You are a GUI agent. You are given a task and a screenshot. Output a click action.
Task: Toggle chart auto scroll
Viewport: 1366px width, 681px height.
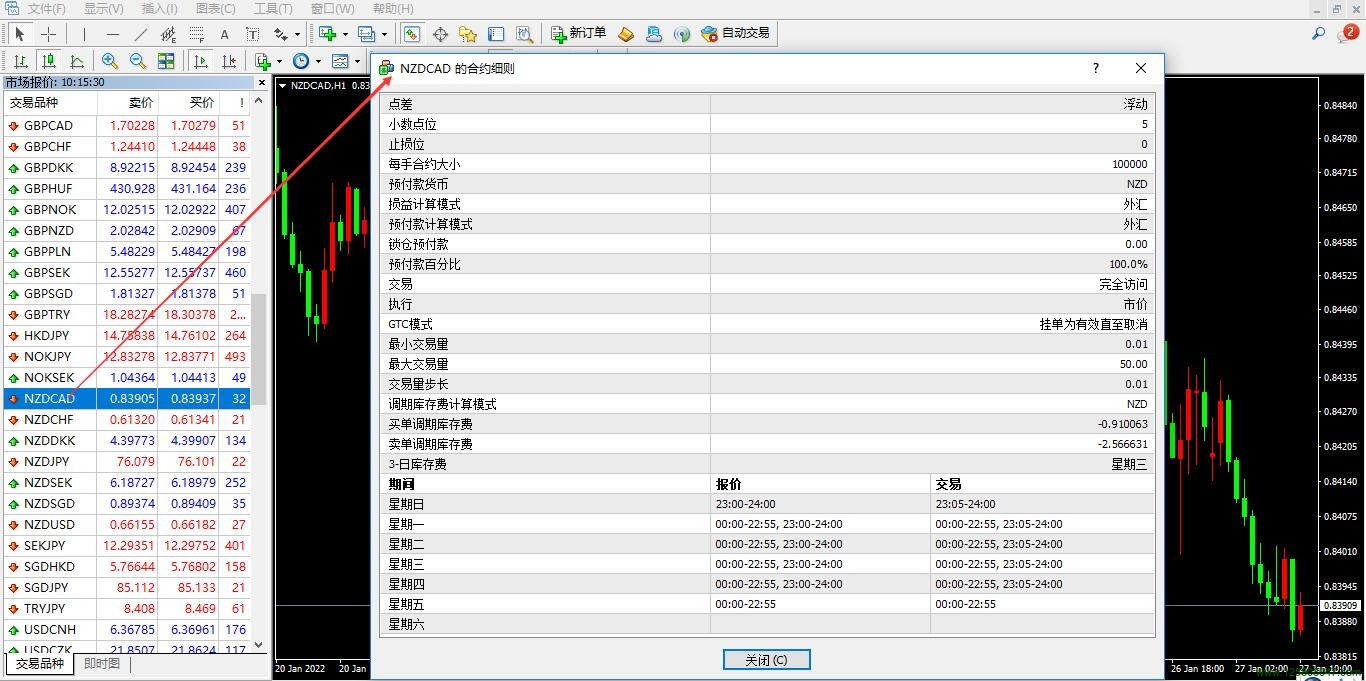coord(201,61)
